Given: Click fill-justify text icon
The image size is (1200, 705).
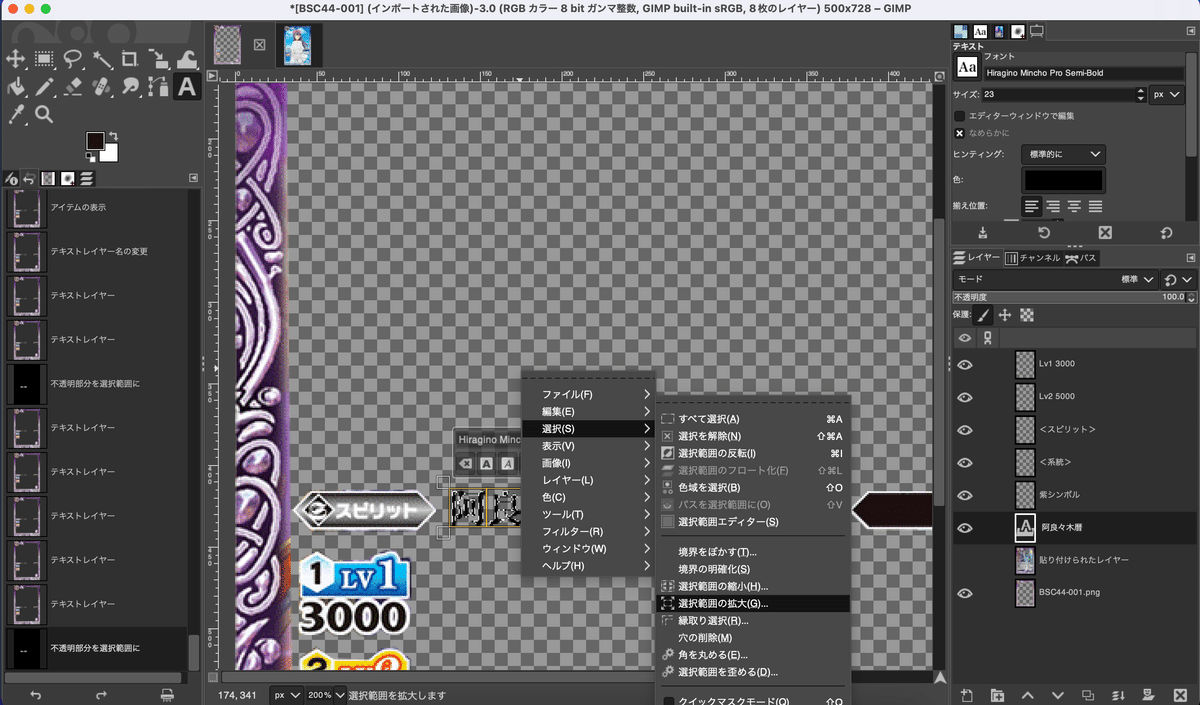Looking at the screenshot, I should point(1095,206).
